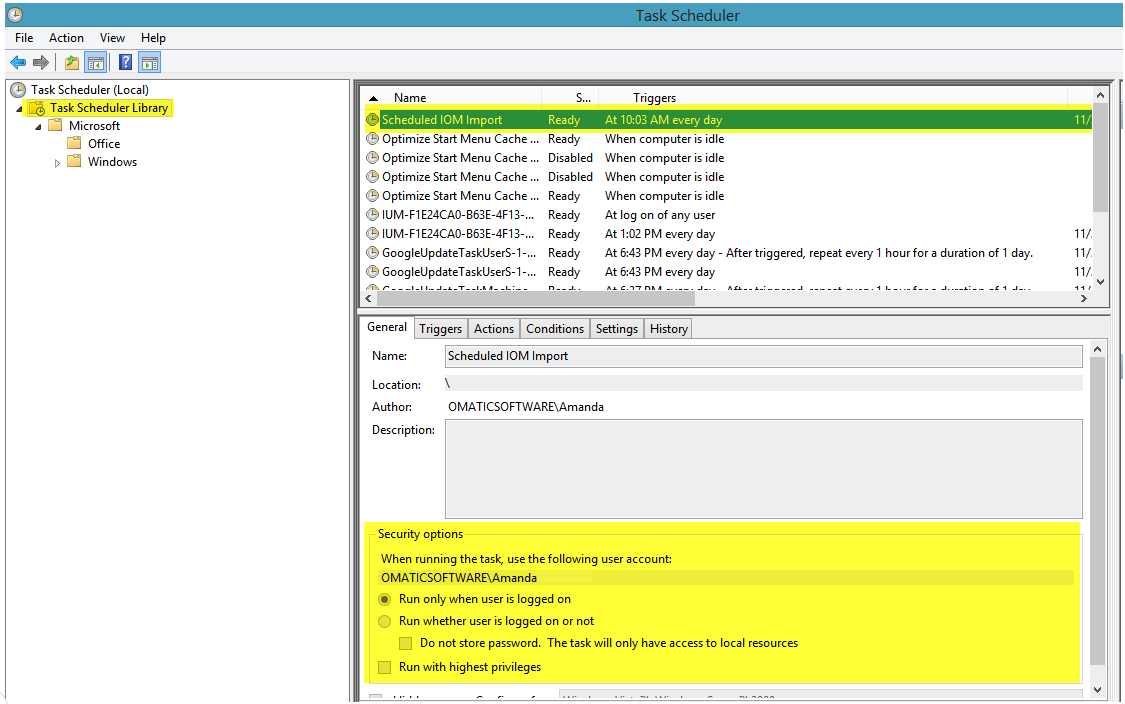Select the Office folder in the tree
This screenshot has height=704, width=1125.
(104, 143)
